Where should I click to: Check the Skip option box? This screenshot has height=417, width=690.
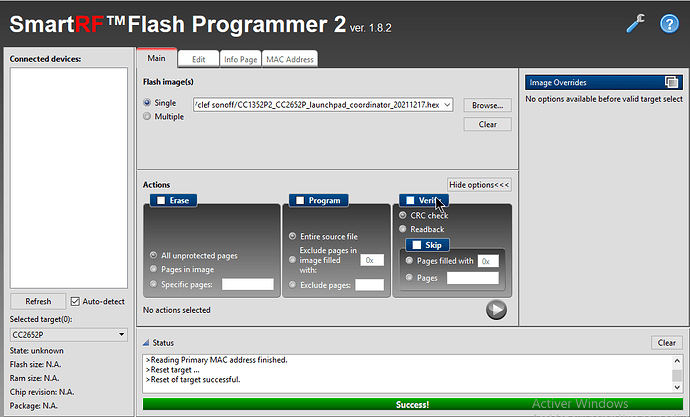click(x=417, y=245)
